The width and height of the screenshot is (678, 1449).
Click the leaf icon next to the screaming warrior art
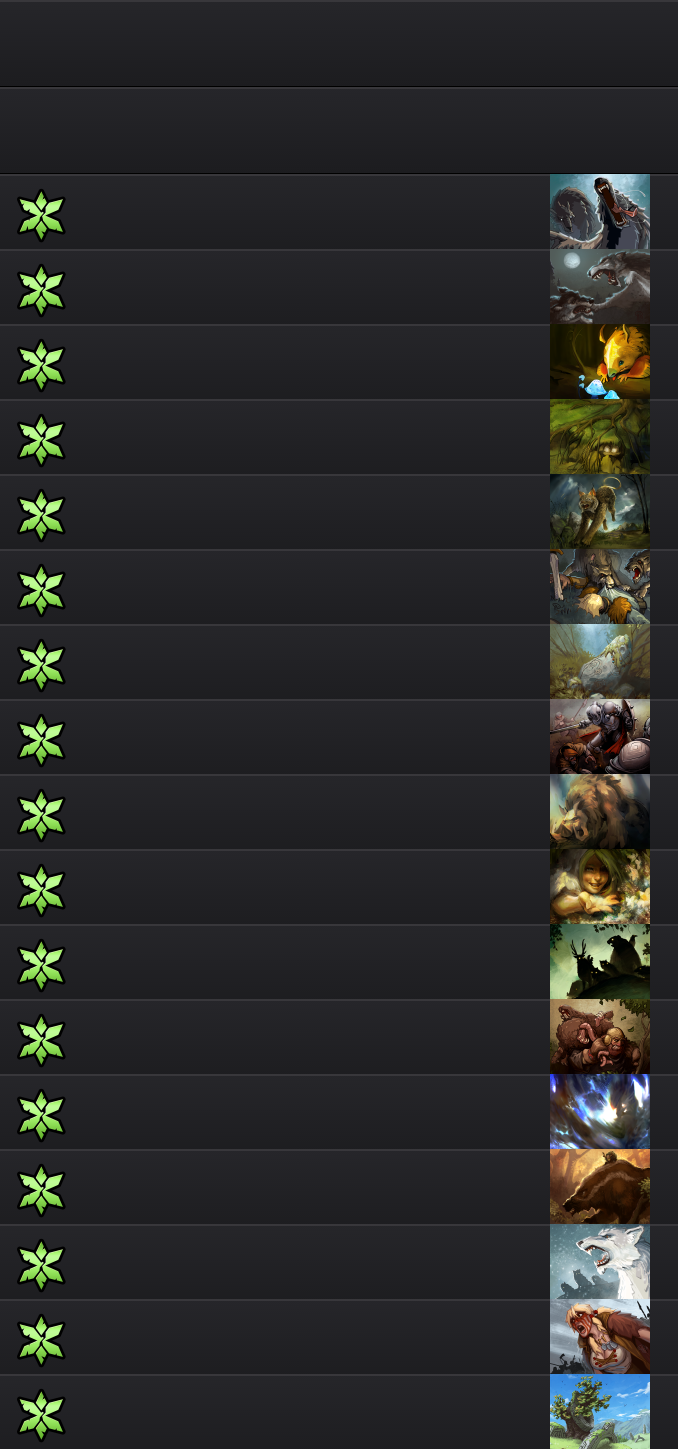(x=41, y=1340)
